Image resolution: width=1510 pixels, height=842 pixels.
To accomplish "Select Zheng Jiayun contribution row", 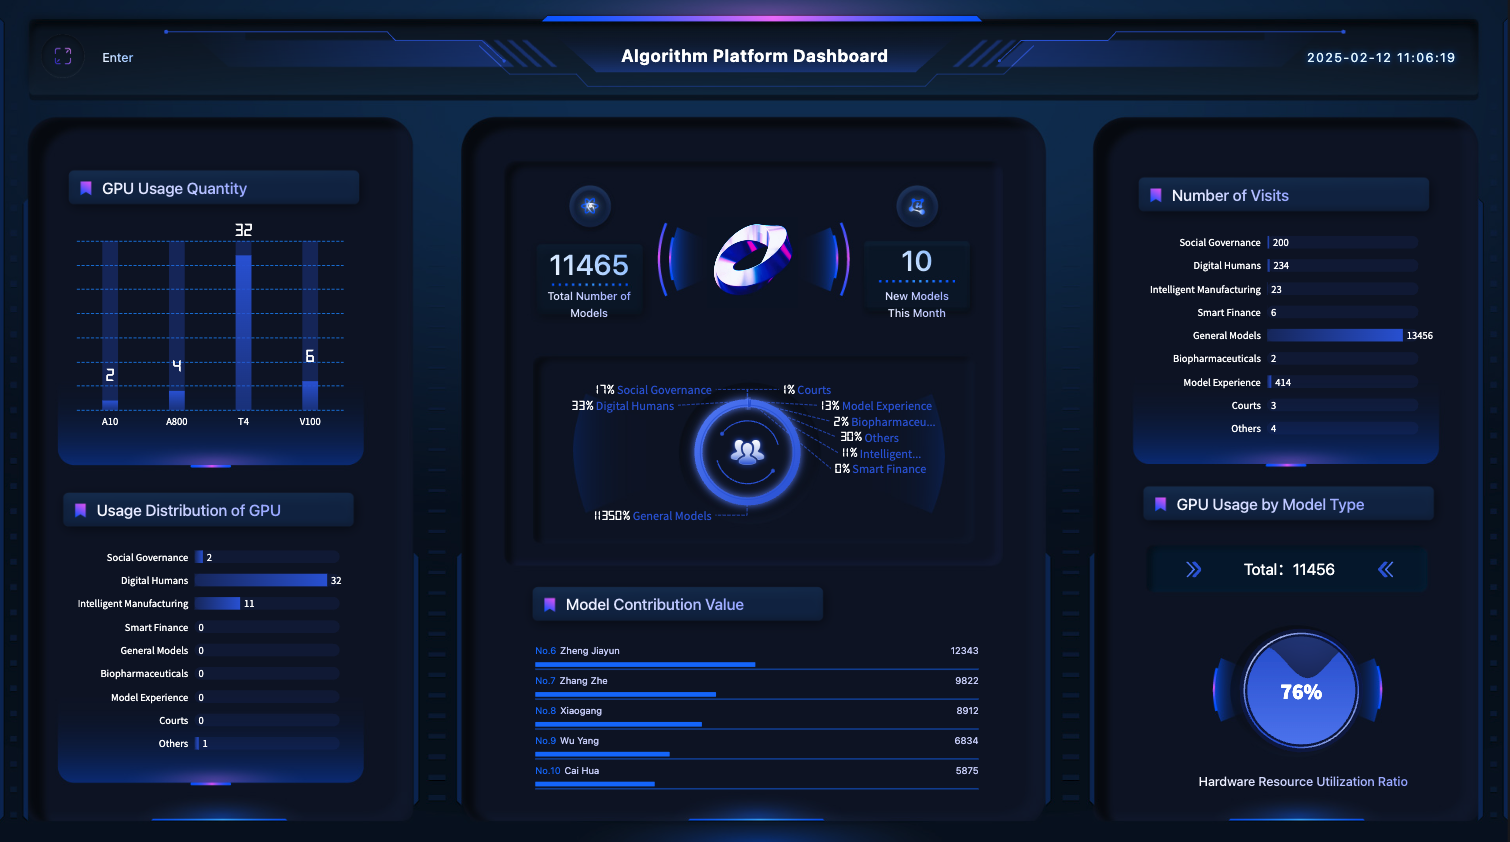I will [756, 655].
